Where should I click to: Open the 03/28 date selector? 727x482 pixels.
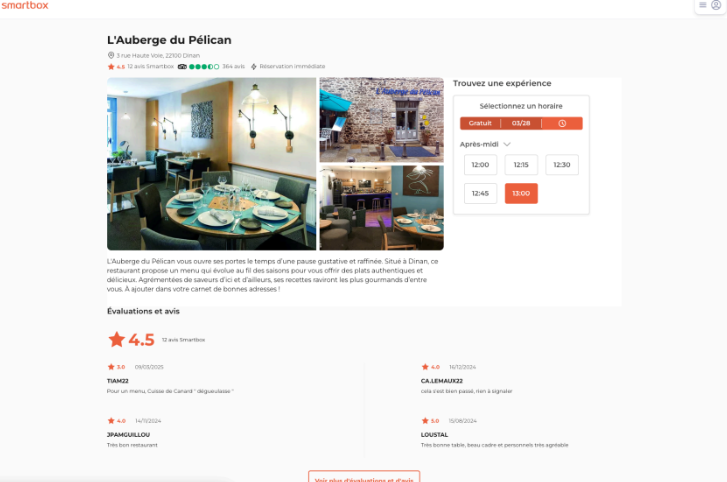click(521, 123)
